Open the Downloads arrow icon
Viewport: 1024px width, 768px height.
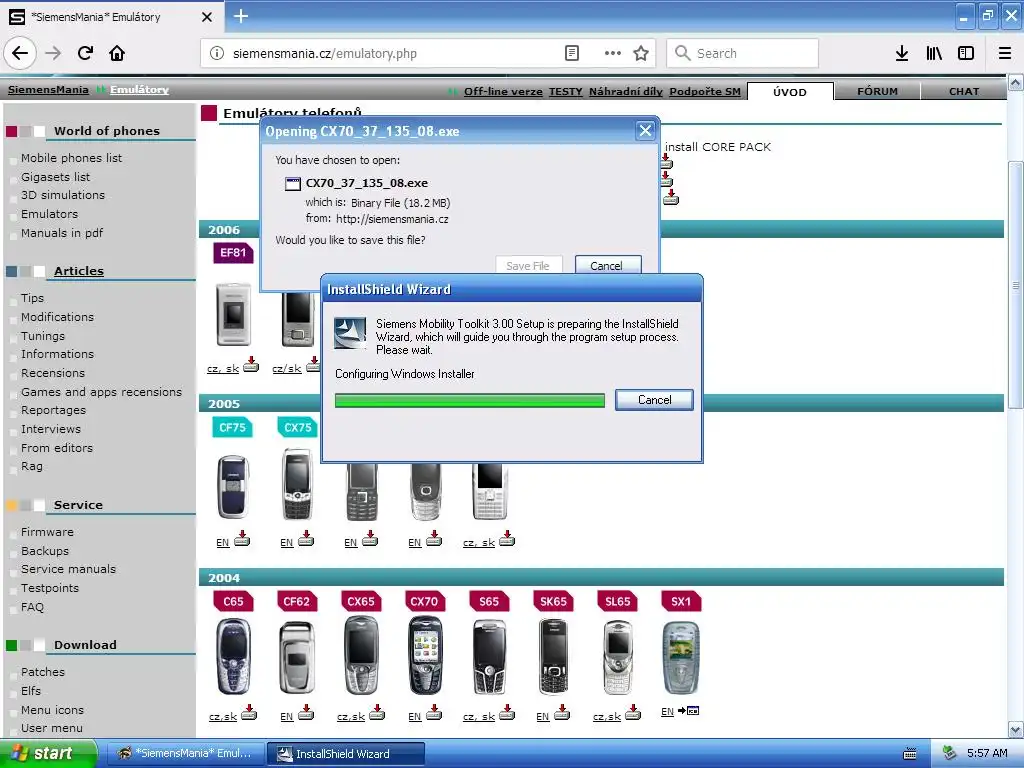point(901,53)
